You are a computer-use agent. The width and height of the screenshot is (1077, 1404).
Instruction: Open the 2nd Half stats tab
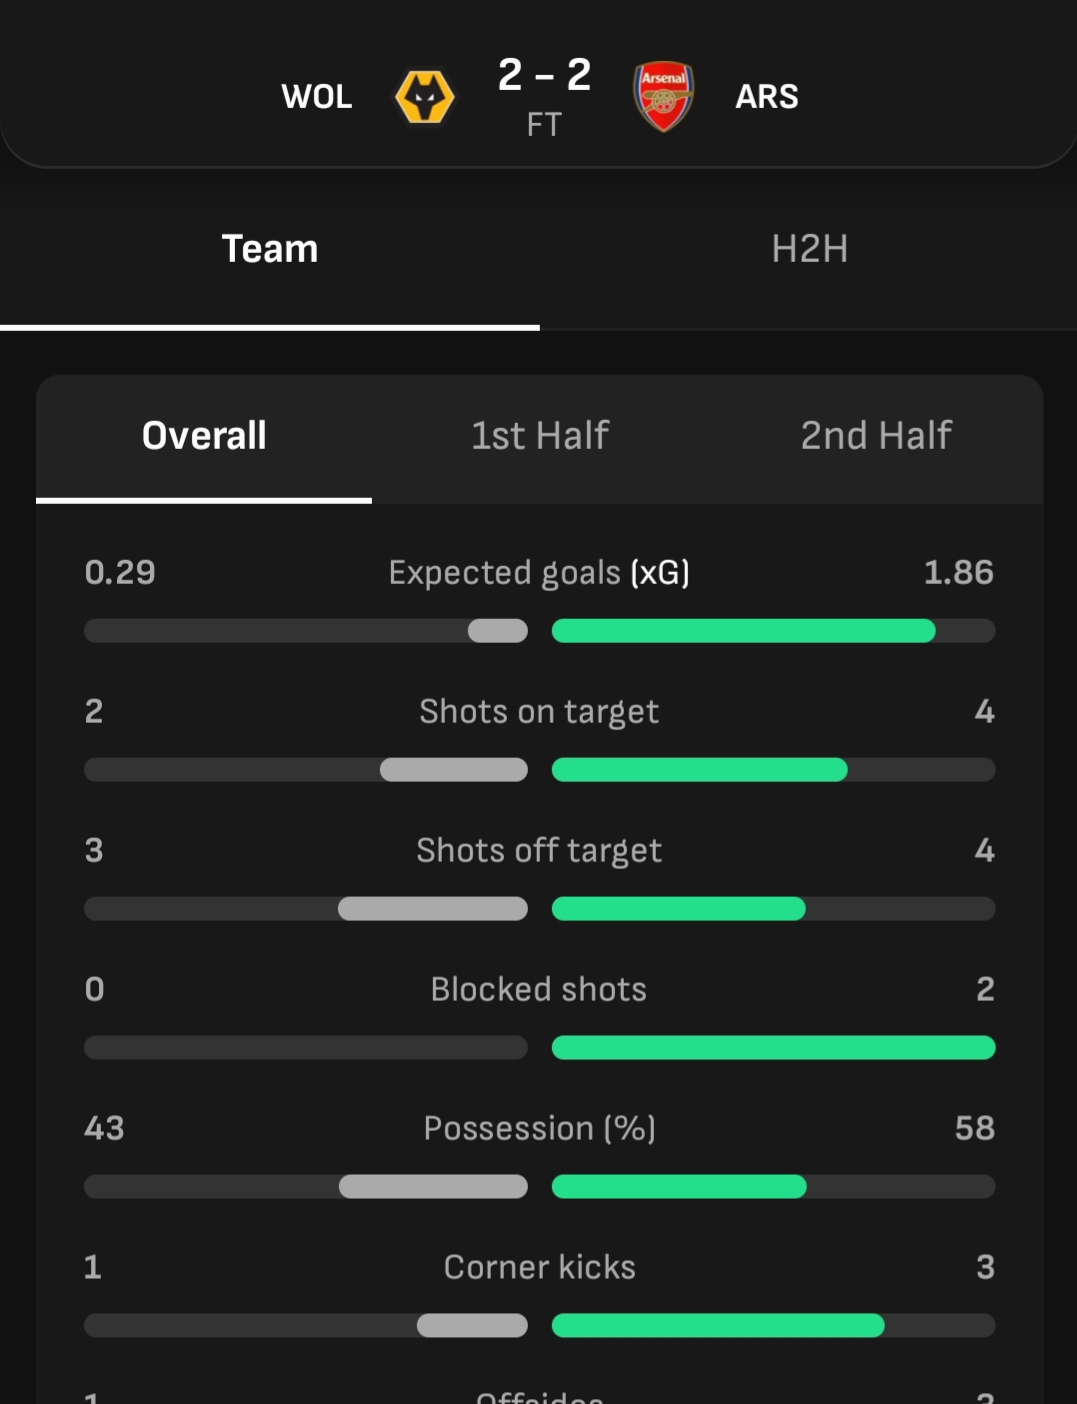point(876,436)
